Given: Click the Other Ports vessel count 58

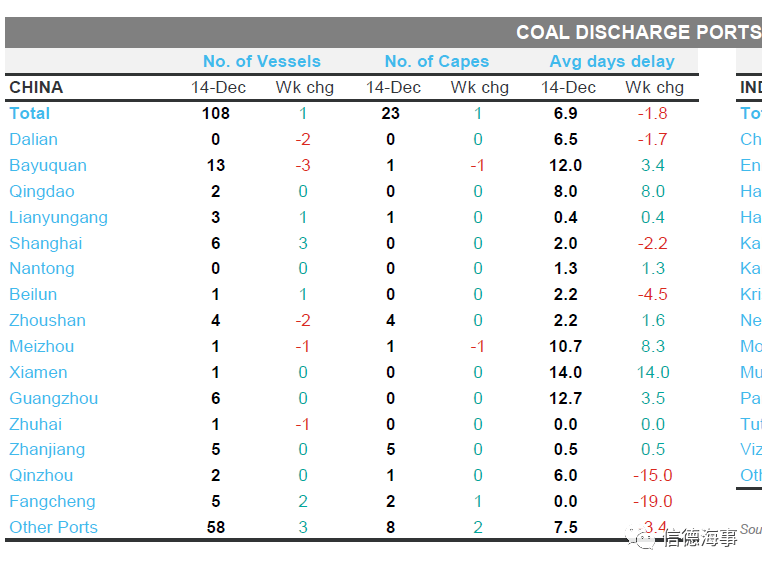Looking at the screenshot, I should click(x=215, y=527).
